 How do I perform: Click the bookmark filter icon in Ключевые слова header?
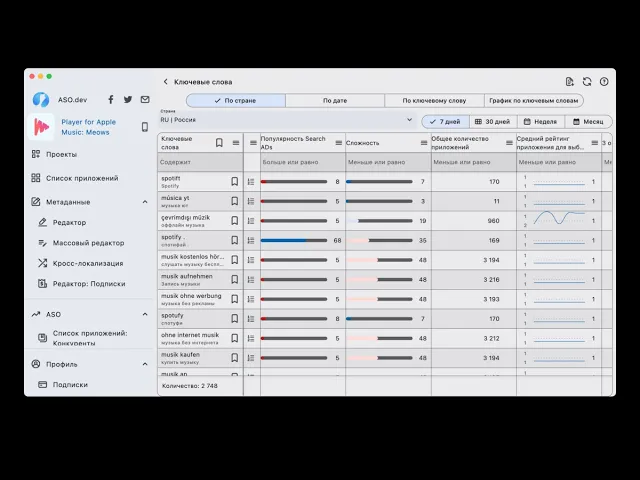219,142
